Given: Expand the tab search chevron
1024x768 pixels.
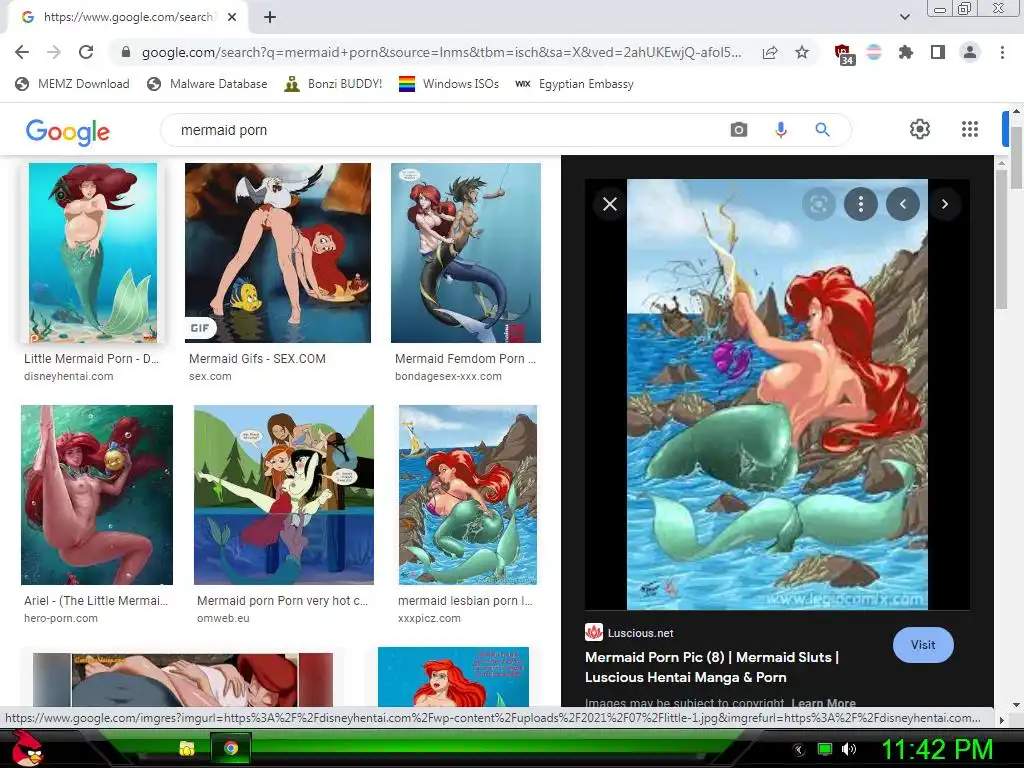Looking at the screenshot, I should point(904,17).
